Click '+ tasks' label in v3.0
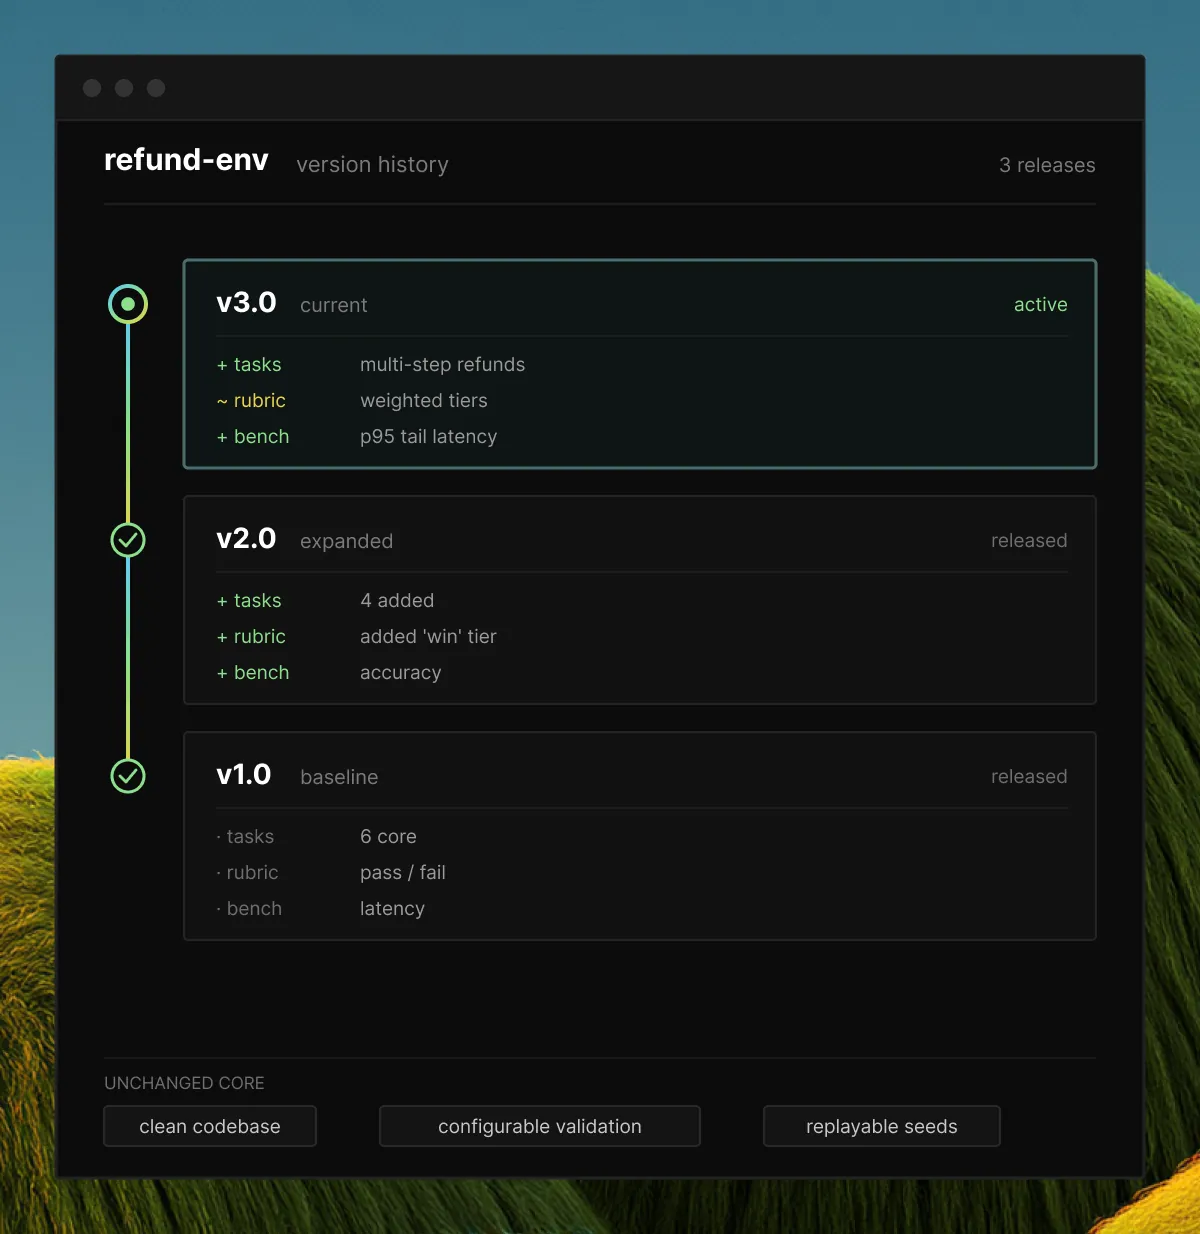This screenshot has height=1234, width=1200. click(x=249, y=365)
